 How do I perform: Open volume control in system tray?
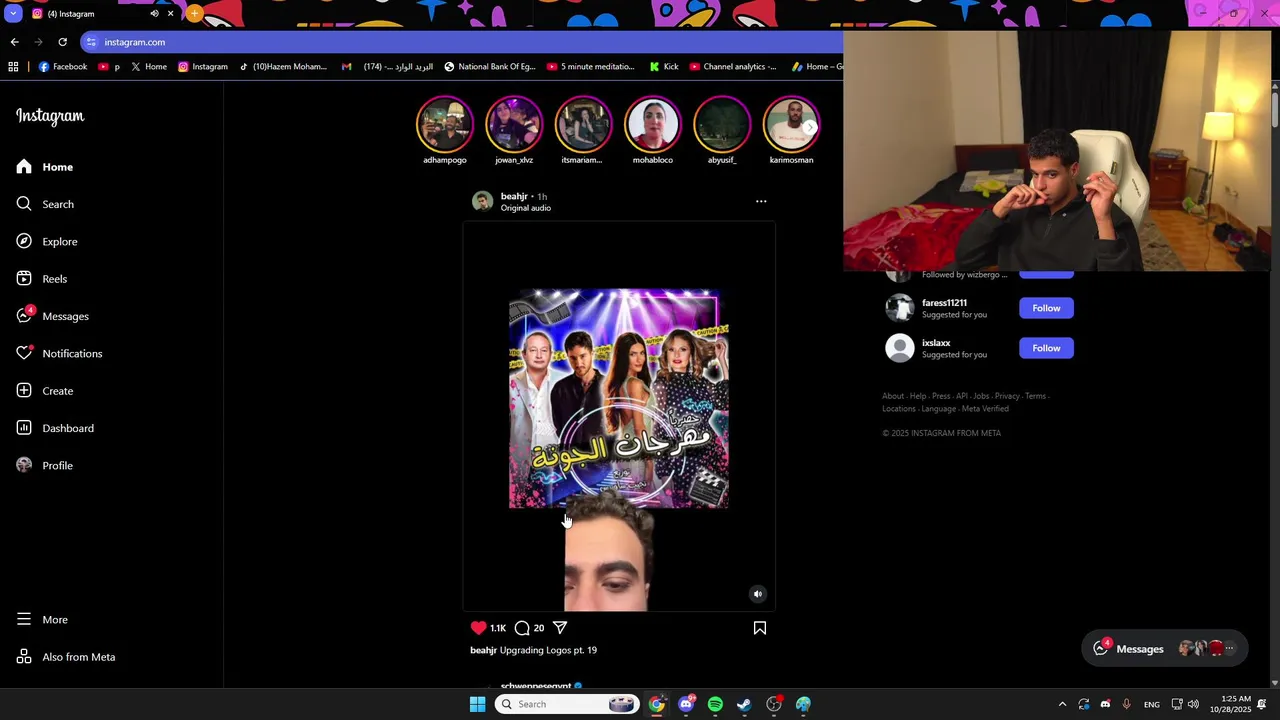(1193, 704)
